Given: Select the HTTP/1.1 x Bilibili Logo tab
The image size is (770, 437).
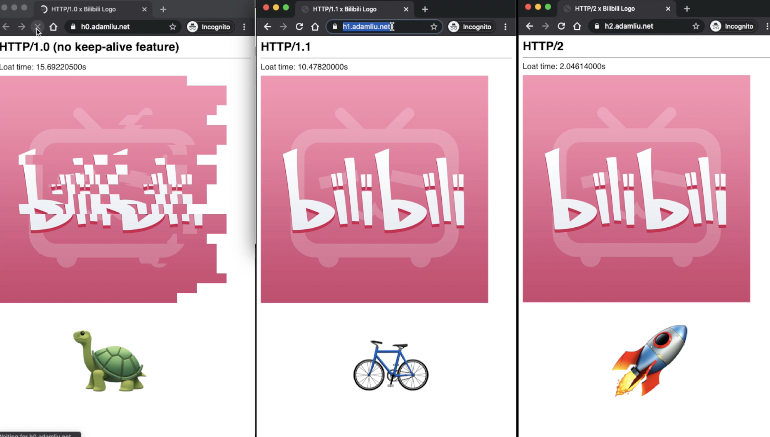Looking at the screenshot, I should point(354,9).
